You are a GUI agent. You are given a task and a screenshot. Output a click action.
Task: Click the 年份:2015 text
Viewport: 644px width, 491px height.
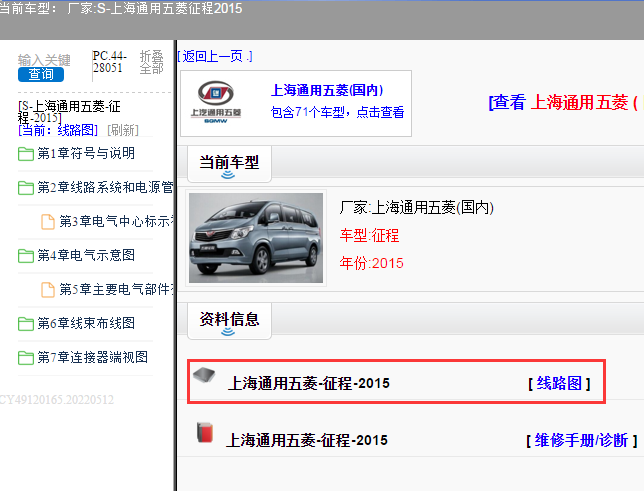[372, 263]
